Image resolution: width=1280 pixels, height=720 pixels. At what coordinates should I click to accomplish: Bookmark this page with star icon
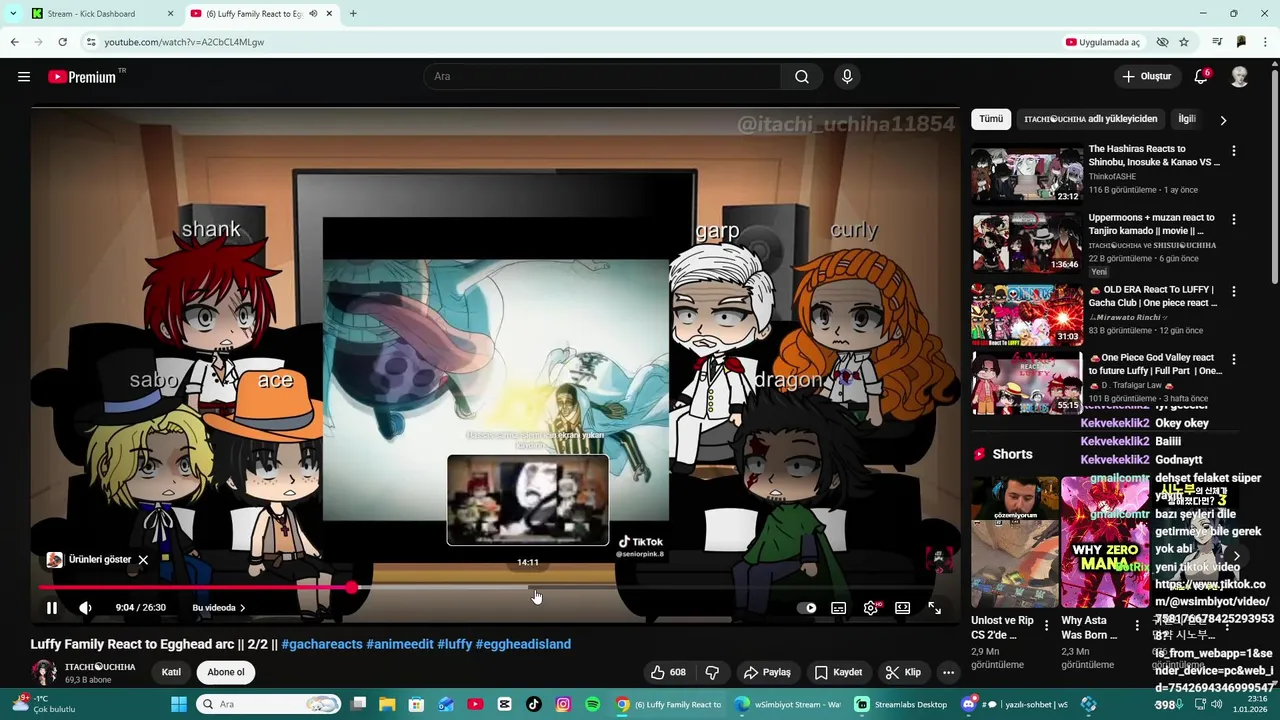tap(1184, 42)
